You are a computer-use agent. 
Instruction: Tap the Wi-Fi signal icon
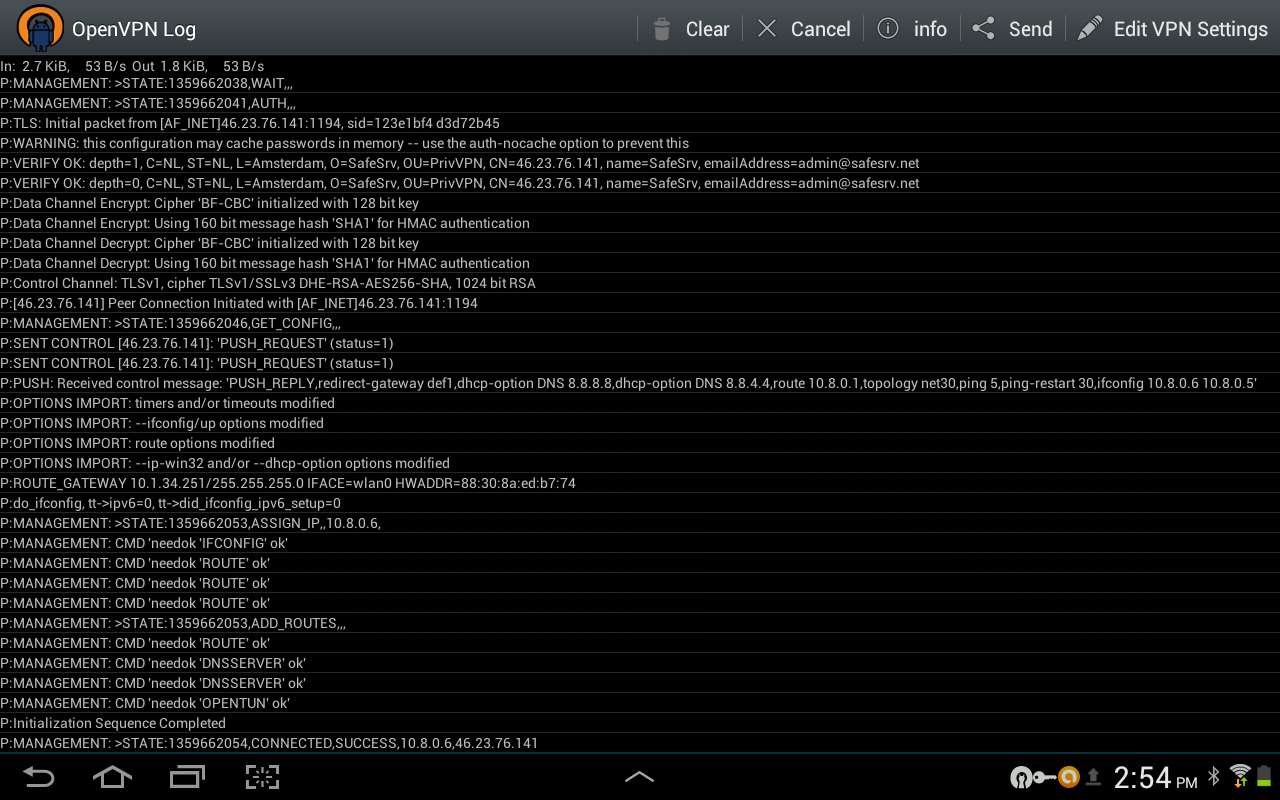tap(1240, 776)
